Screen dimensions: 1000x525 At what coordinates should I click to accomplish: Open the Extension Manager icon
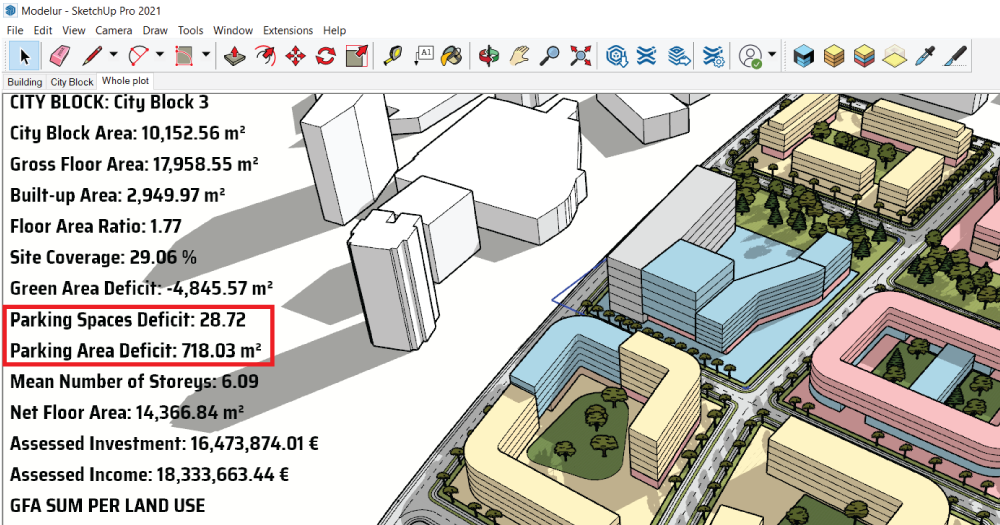click(x=713, y=56)
